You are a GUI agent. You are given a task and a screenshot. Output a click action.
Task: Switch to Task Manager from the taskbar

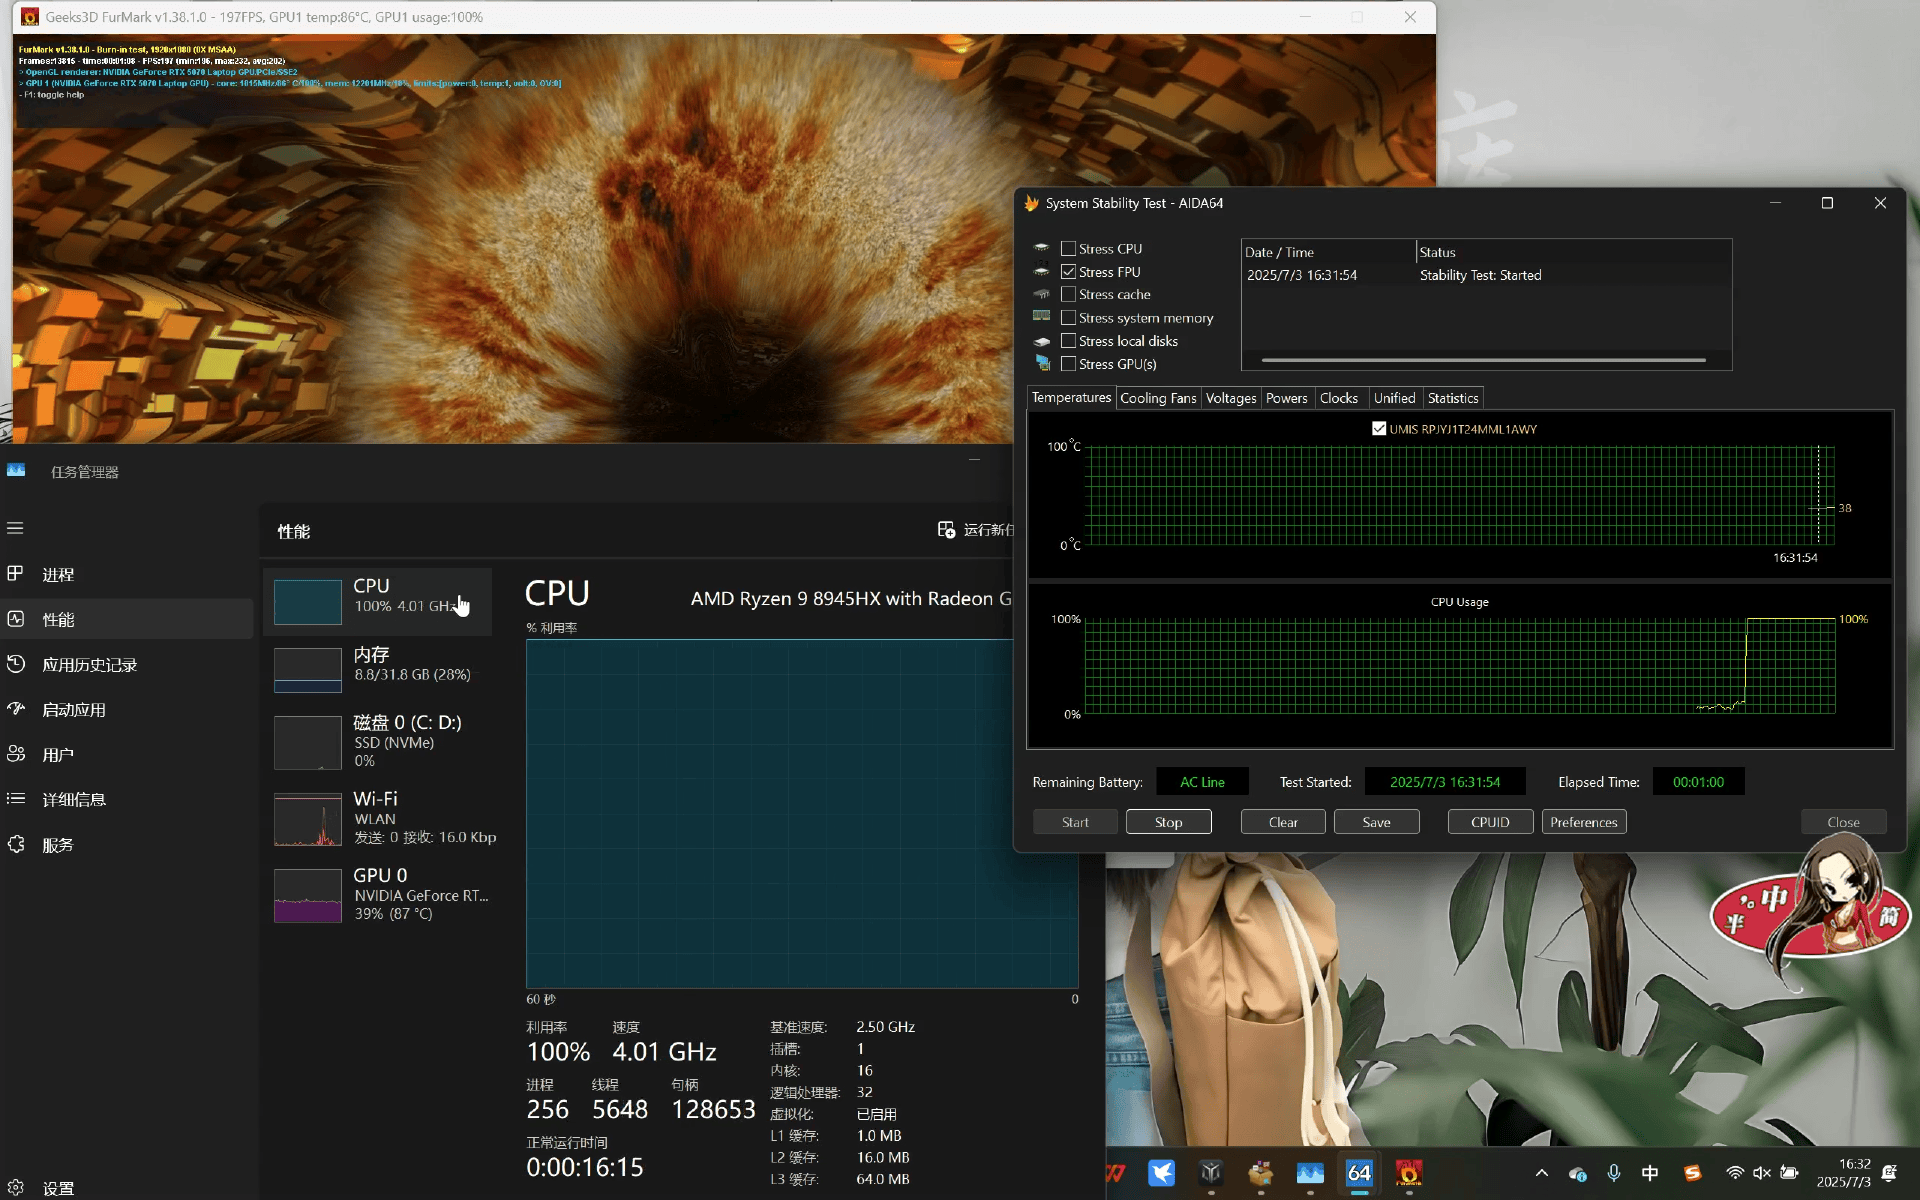pyautogui.click(x=1310, y=1172)
